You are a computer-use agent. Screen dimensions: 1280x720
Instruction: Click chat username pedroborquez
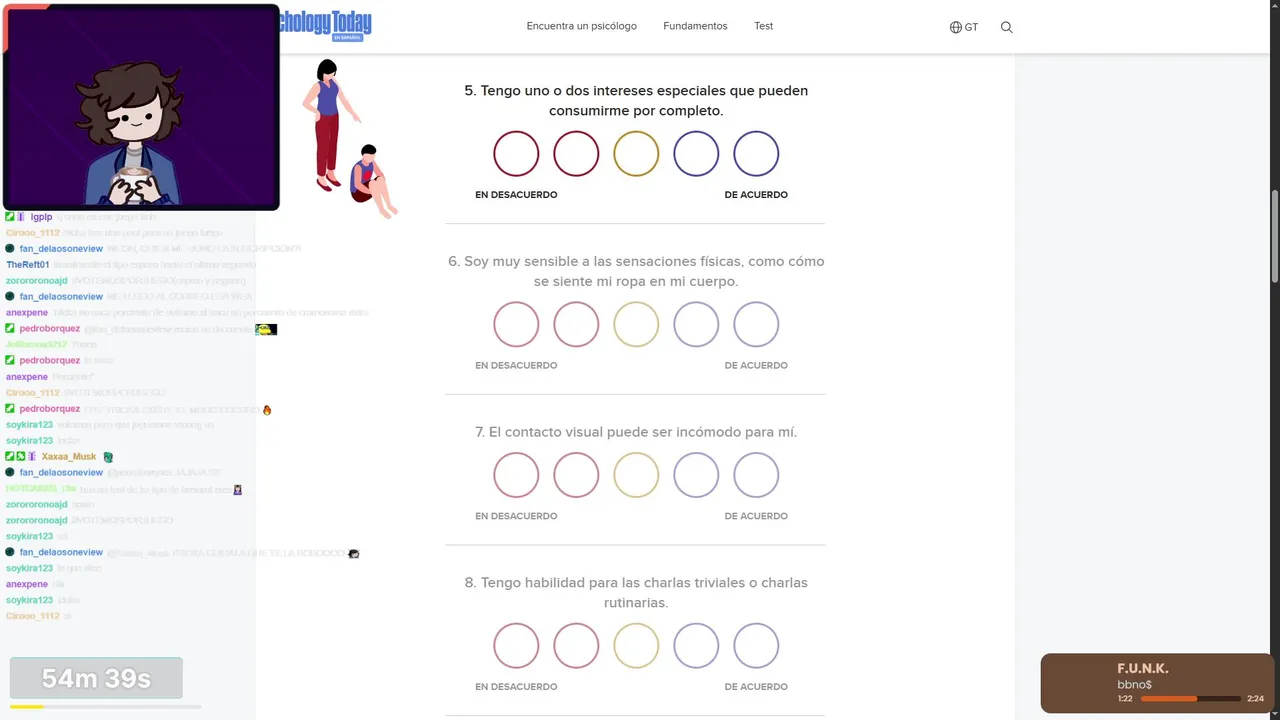pyautogui.click(x=49, y=328)
